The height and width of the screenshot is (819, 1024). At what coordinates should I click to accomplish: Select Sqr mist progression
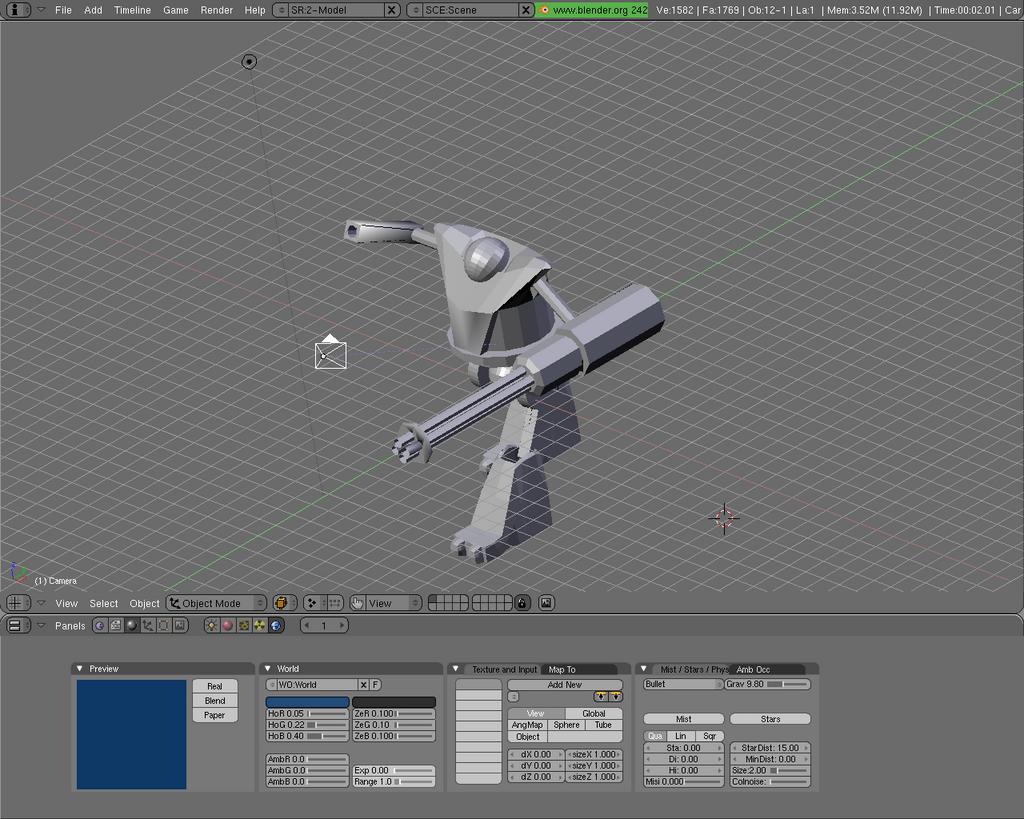point(709,735)
